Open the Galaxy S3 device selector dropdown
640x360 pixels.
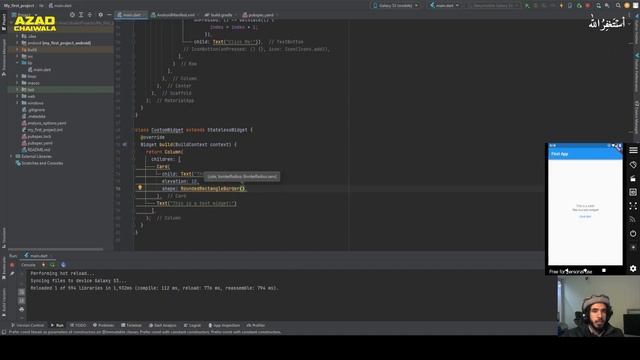tap(396, 5)
